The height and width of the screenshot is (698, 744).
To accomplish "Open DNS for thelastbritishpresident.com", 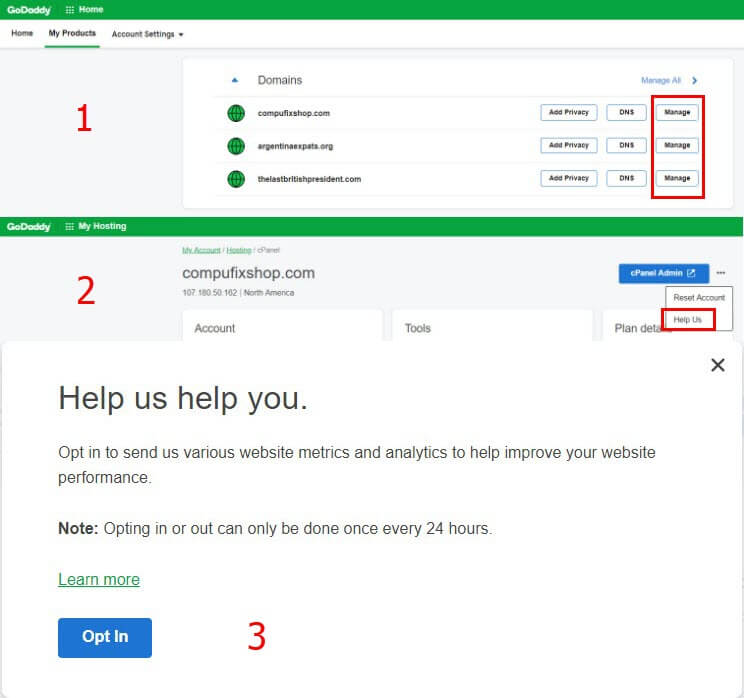I will coord(626,178).
